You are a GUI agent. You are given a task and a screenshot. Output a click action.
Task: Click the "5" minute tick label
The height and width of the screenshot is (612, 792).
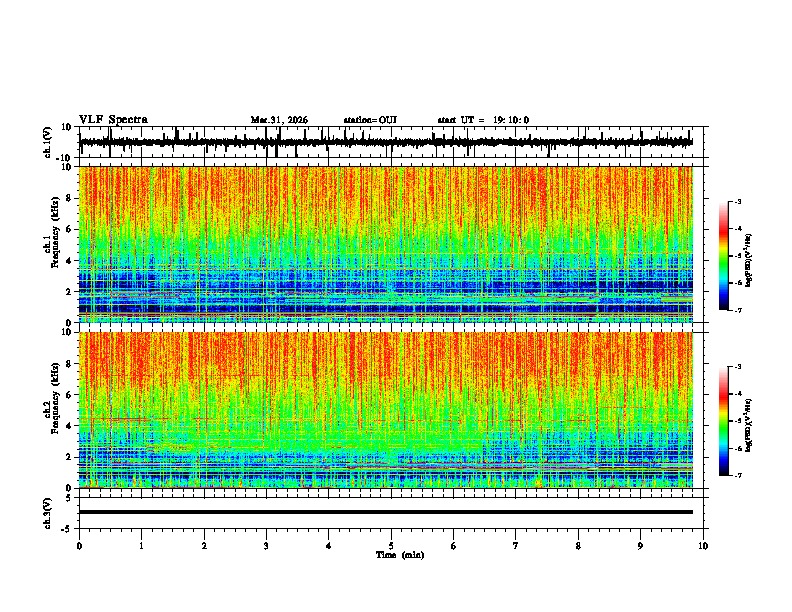[x=391, y=546]
